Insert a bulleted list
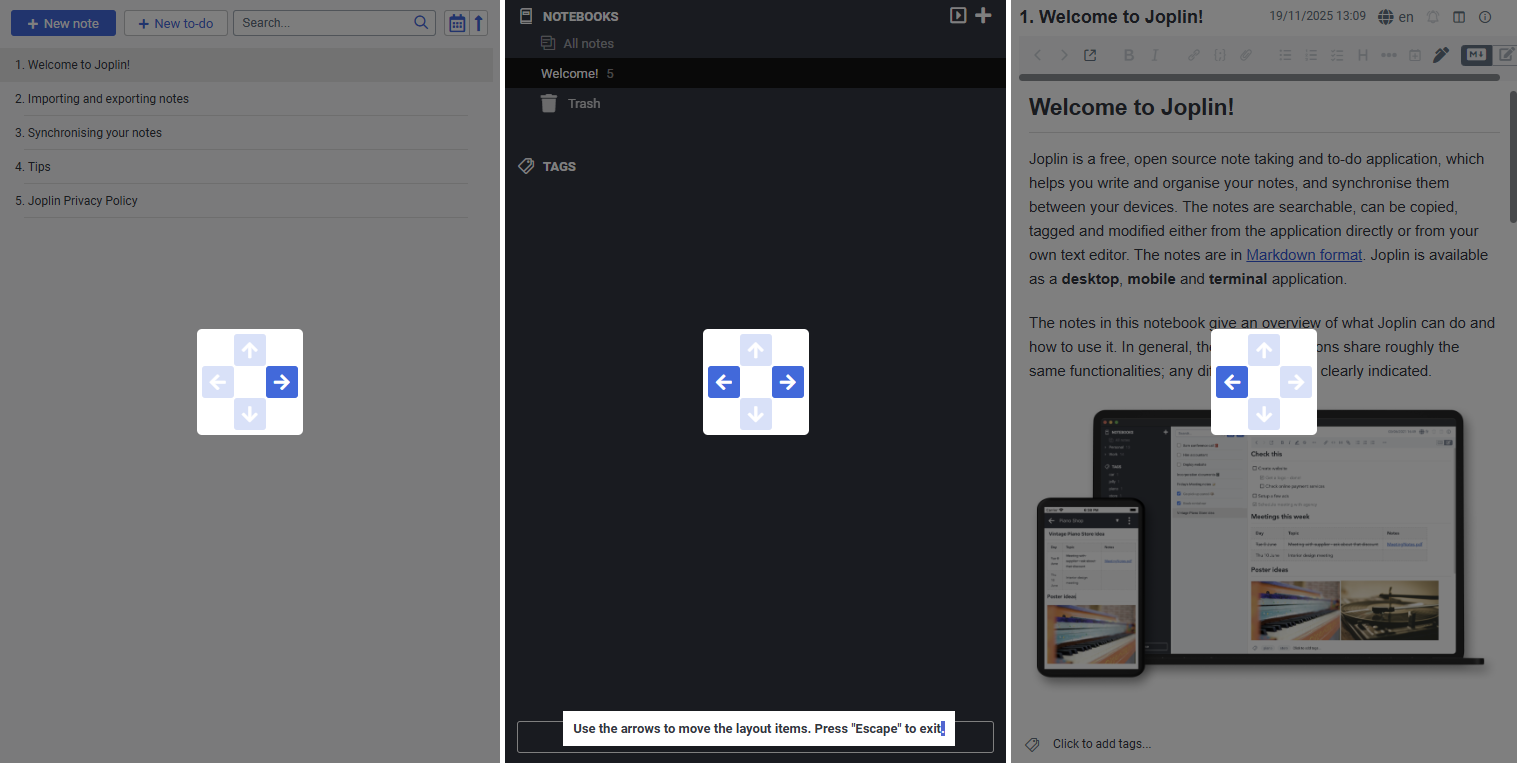 (1285, 55)
